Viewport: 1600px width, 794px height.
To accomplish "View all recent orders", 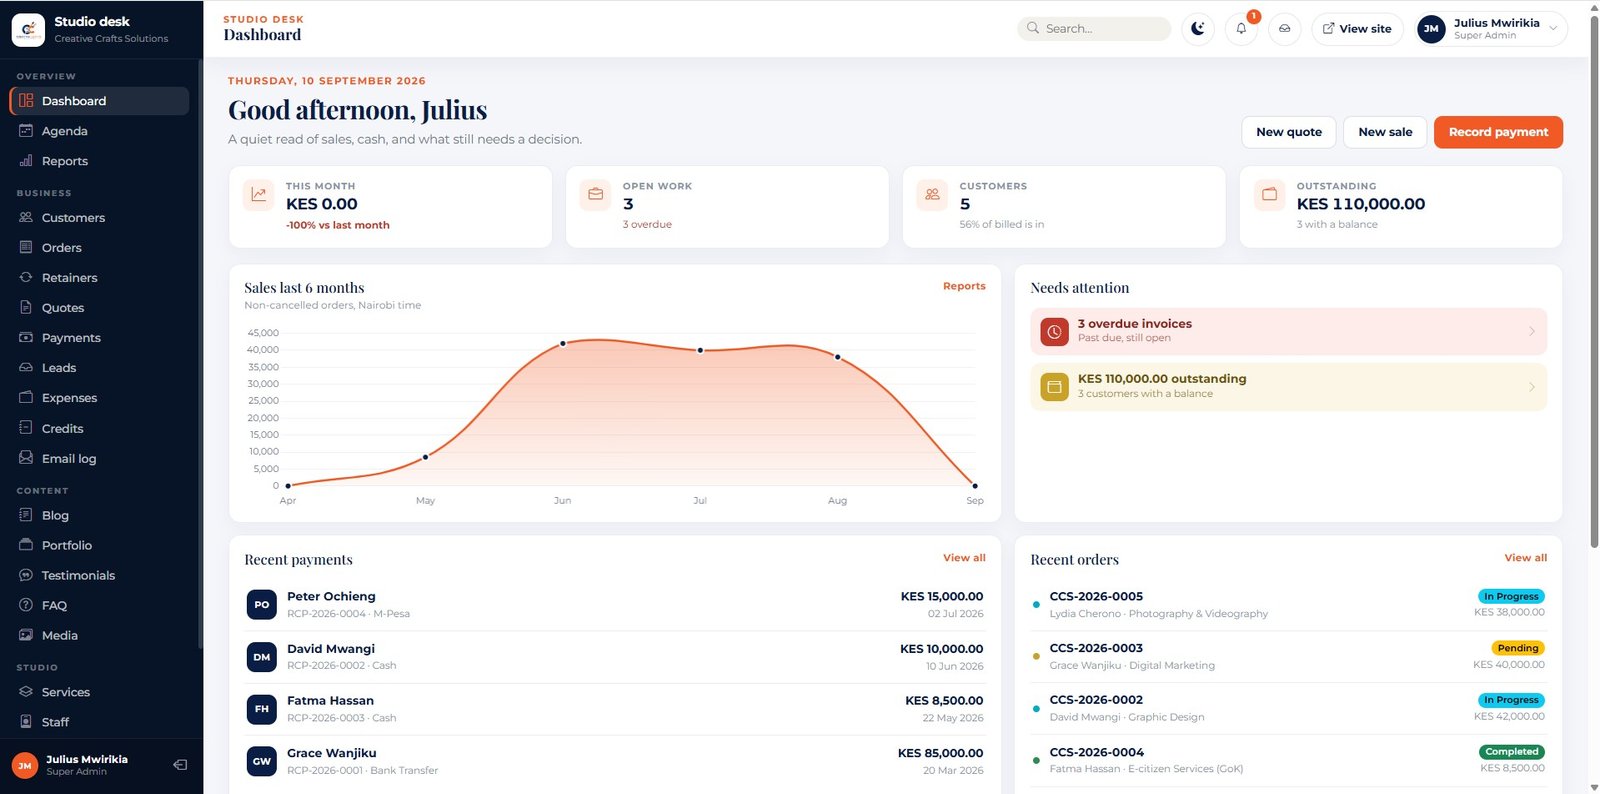I will (x=1525, y=558).
